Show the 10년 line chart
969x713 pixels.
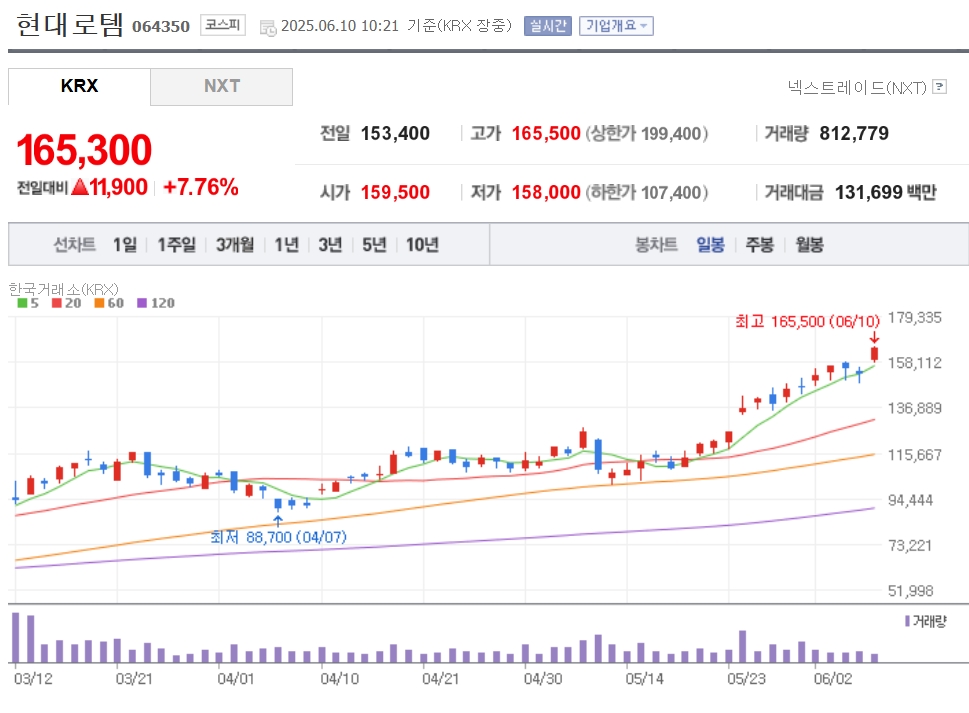(x=422, y=245)
